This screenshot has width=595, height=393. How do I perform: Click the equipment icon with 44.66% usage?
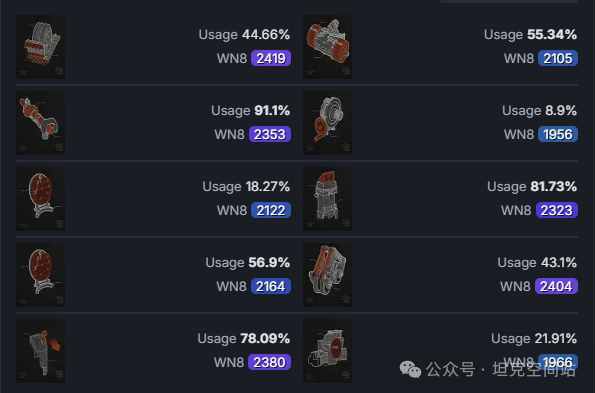(40, 47)
